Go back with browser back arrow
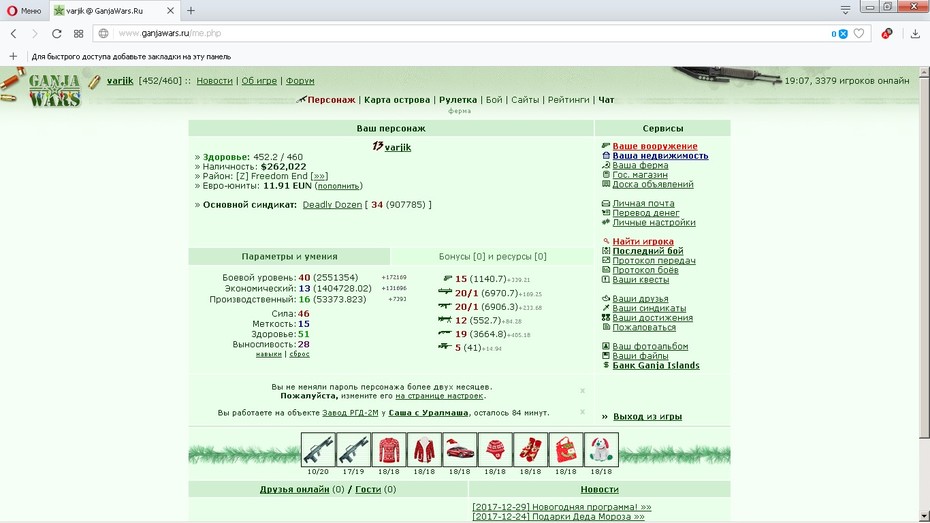The image size is (930, 523). [14, 34]
